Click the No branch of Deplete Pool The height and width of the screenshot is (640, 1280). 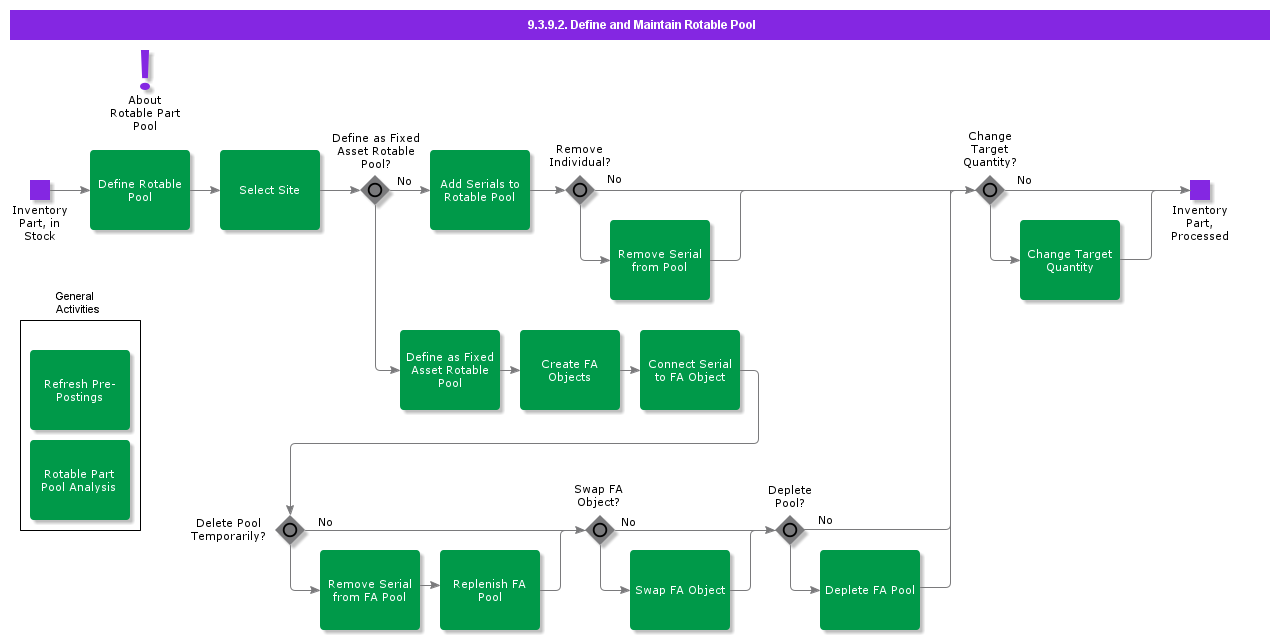[x=824, y=520]
